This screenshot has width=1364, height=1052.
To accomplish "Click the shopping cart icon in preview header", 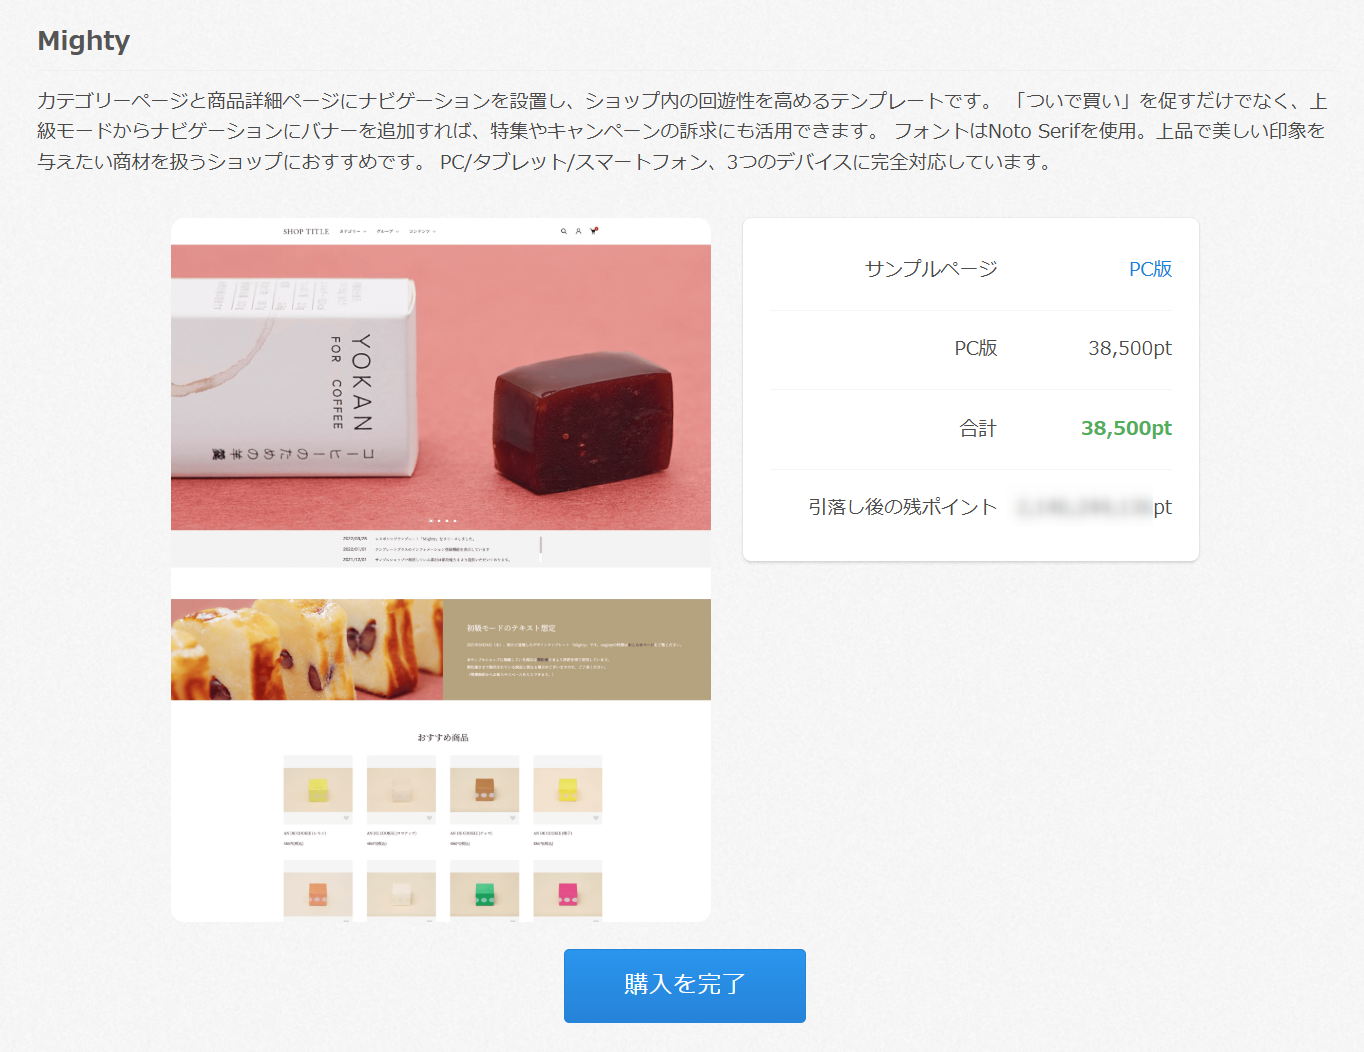I will point(594,231).
